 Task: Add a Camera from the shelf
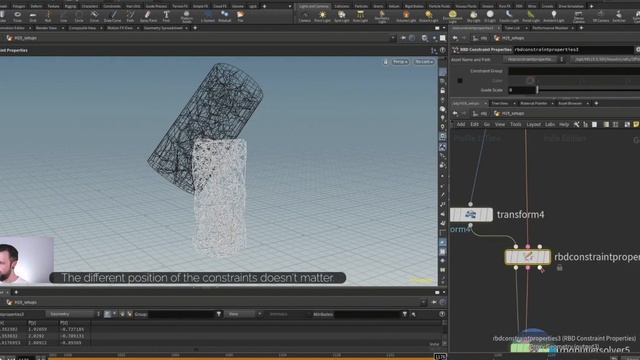click(x=304, y=16)
